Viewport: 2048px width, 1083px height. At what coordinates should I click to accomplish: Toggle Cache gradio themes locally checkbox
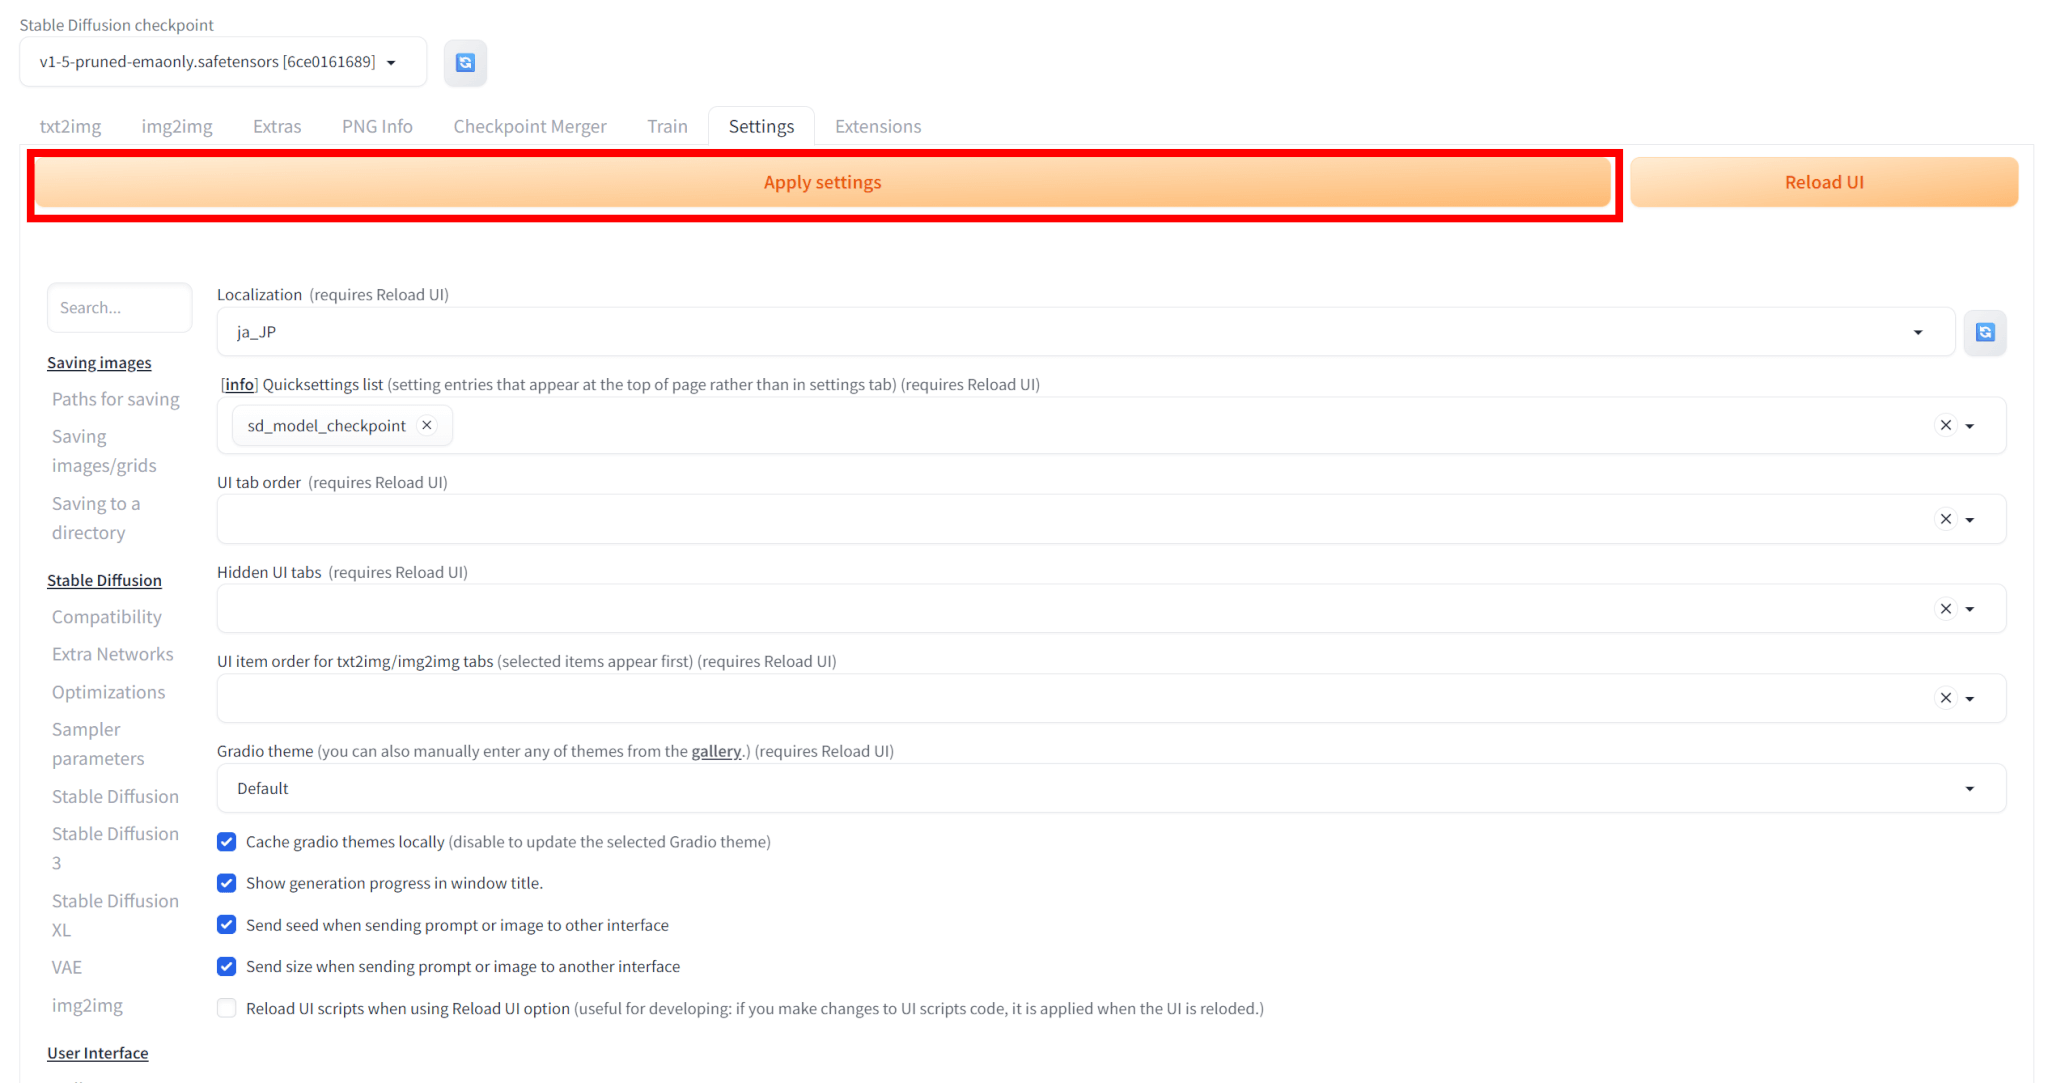pyautogui.click(x=227, y=842)
